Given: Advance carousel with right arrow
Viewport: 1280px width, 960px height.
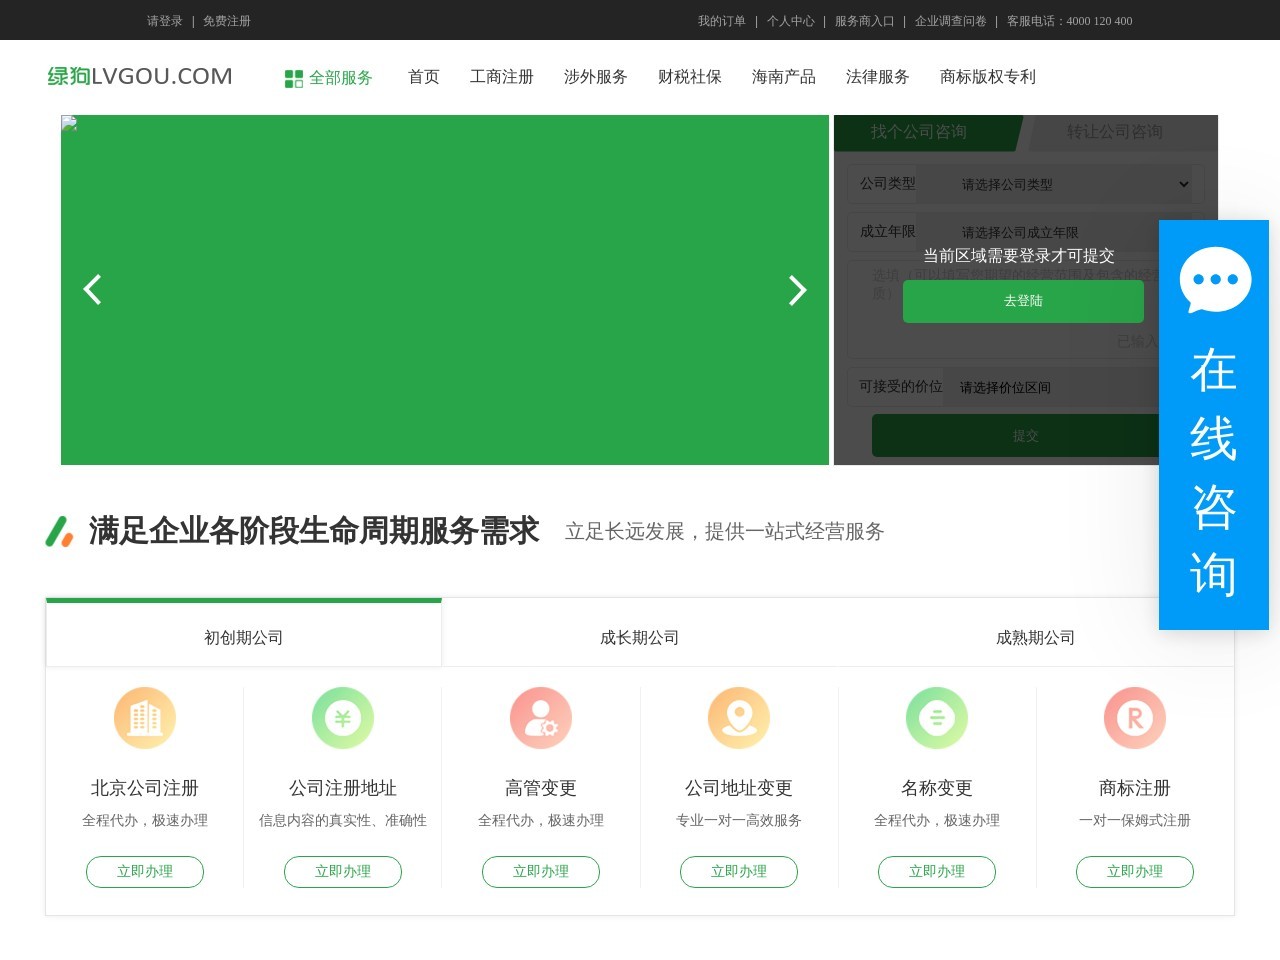Looking at the screenshot, I should click(x=797, y=289).
